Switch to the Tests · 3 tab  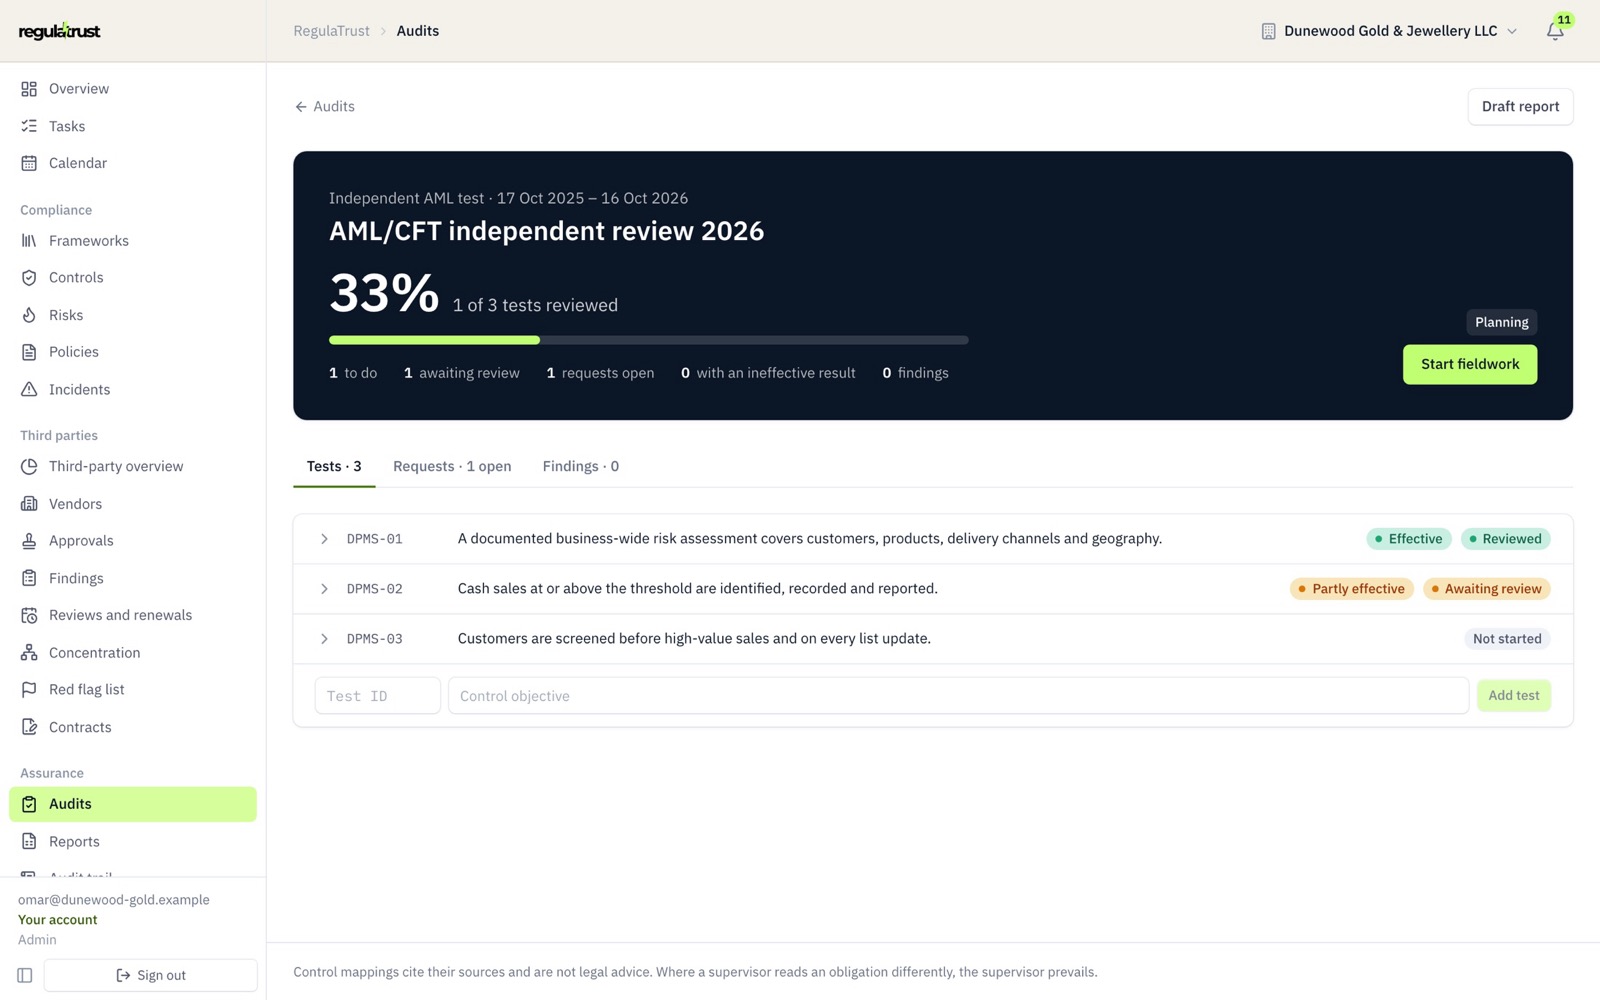point(334,467)
